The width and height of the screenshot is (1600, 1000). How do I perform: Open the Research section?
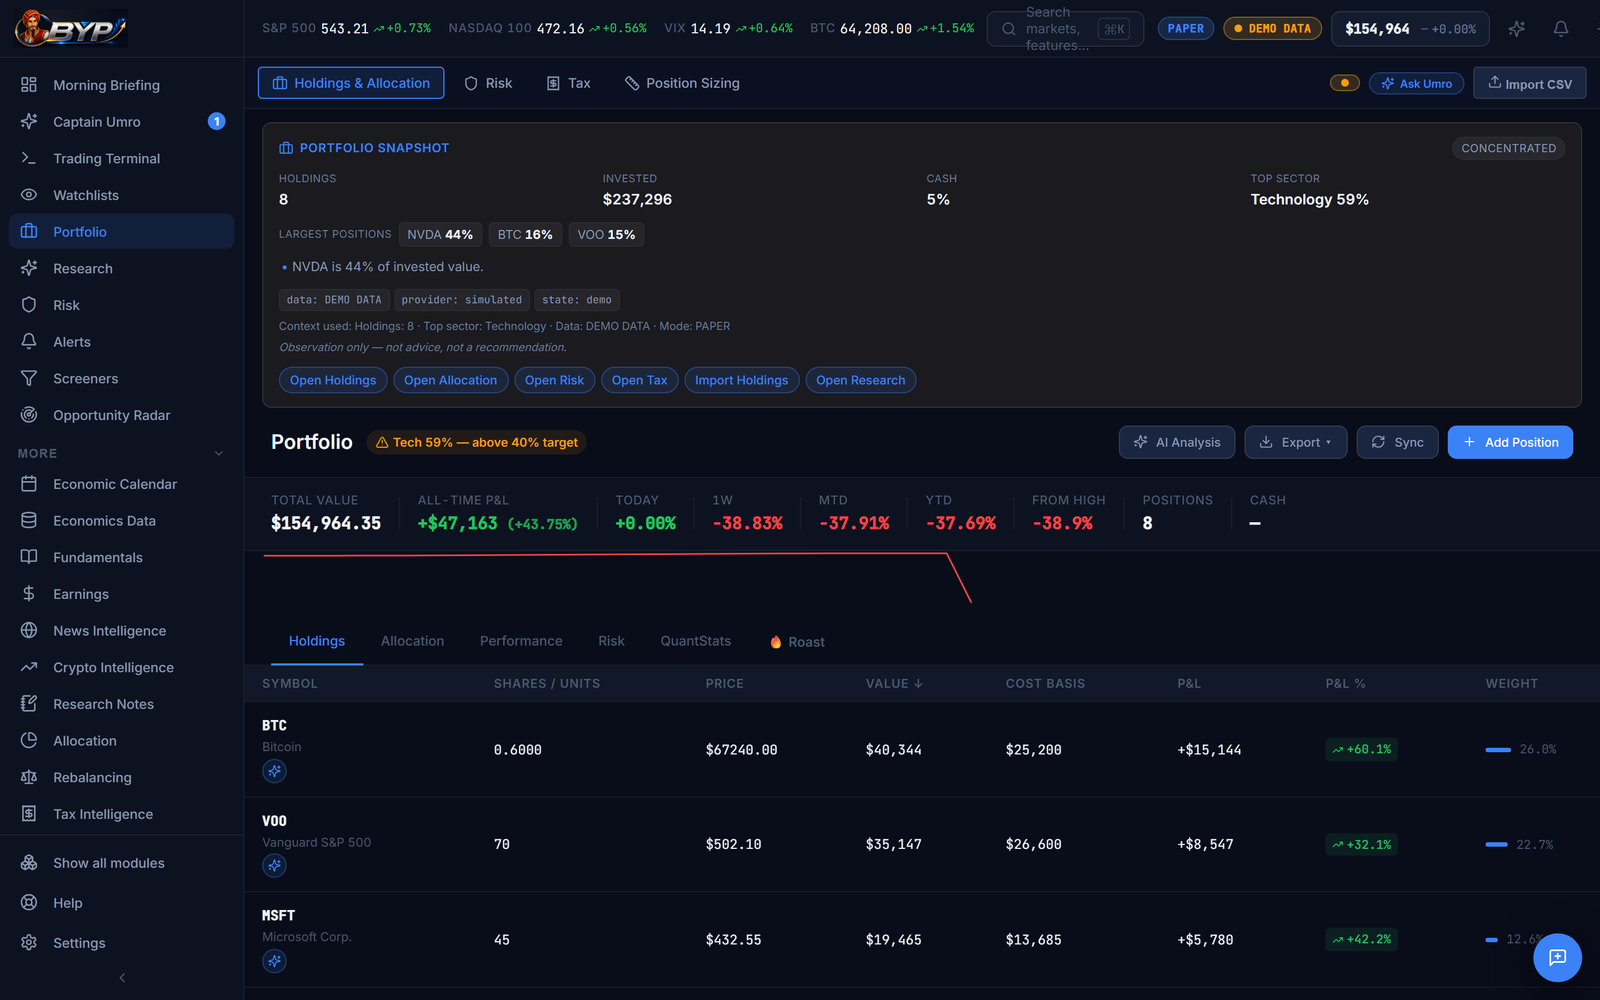[x=121, y=268]
